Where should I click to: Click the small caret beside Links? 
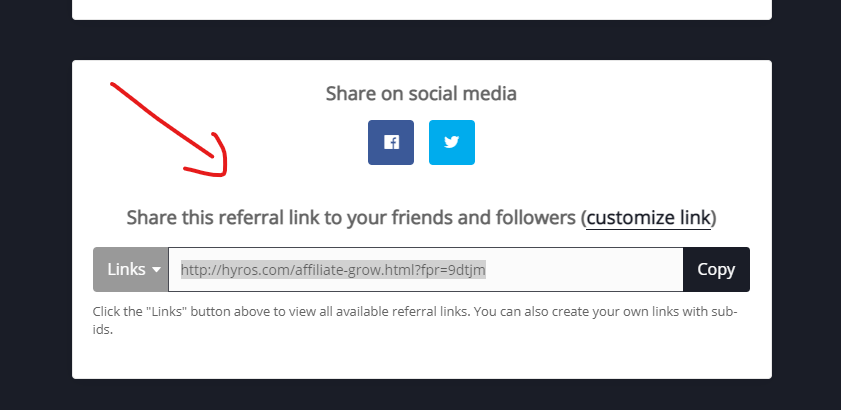coord(156,270)
